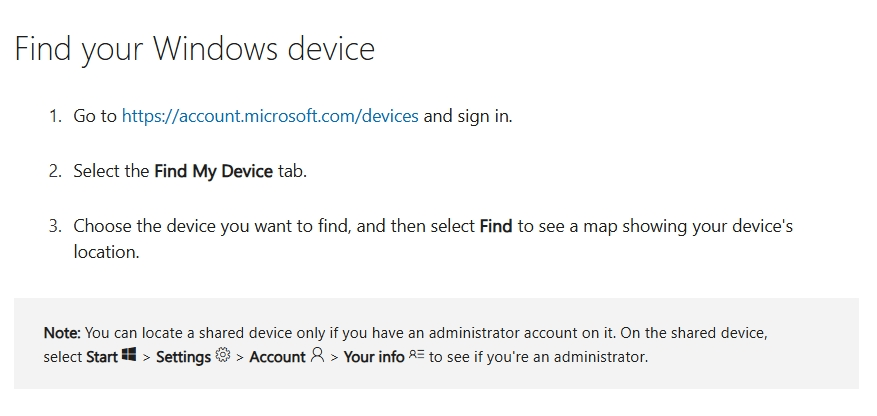Screen dimensions: 877x416
Task: Click the Account person icon
Action: [318, 356]
